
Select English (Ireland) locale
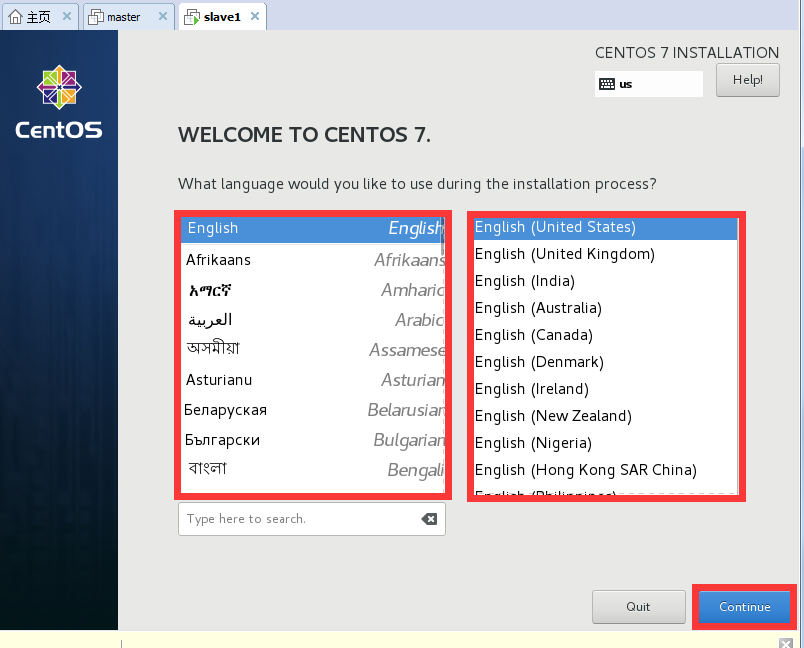pos(605,389)
